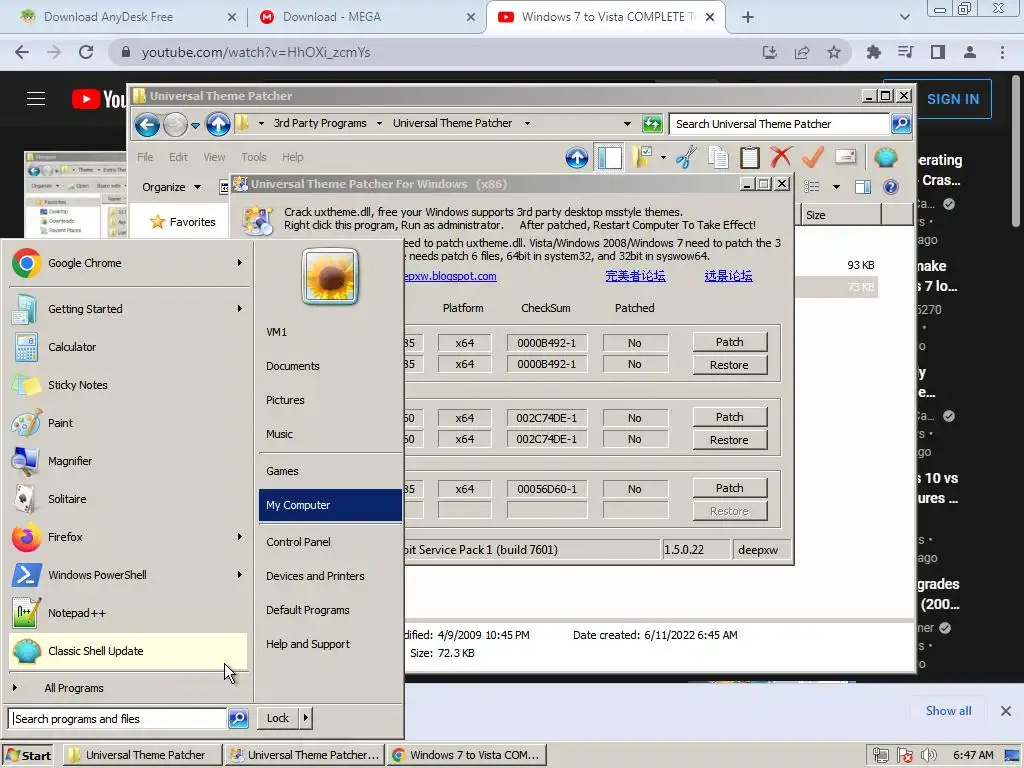Click the Lock button
Screen dimensions: 1024x768
tap(278, 718)
